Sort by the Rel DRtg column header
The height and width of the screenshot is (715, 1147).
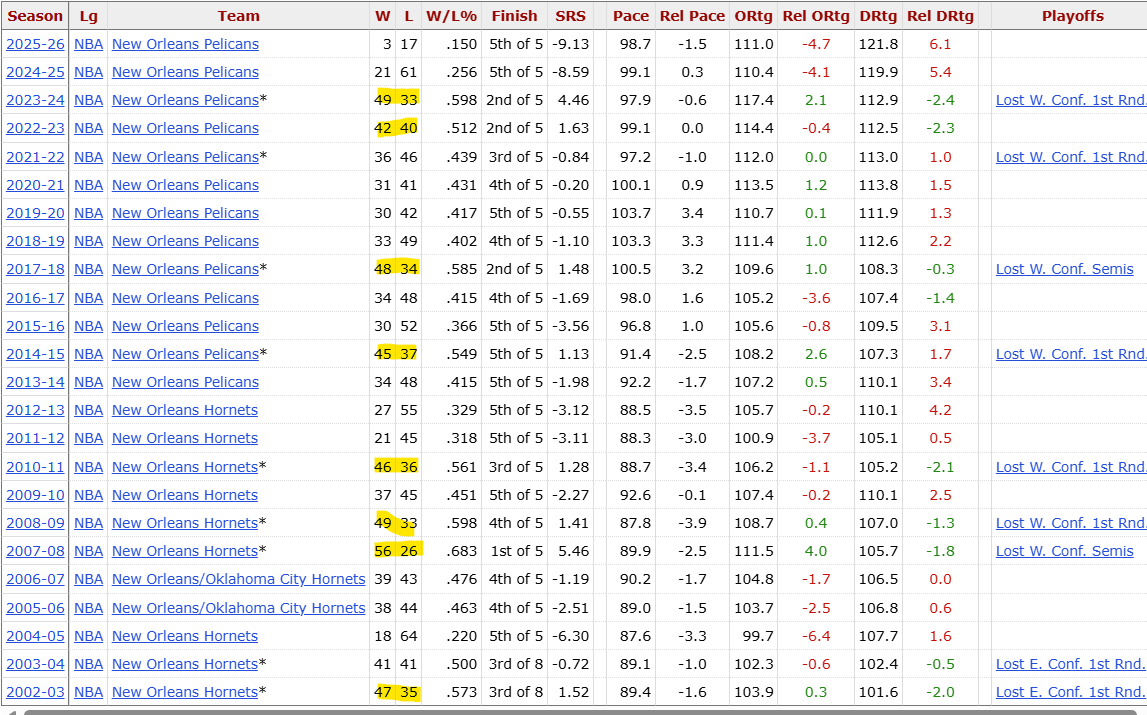(940, 16)
